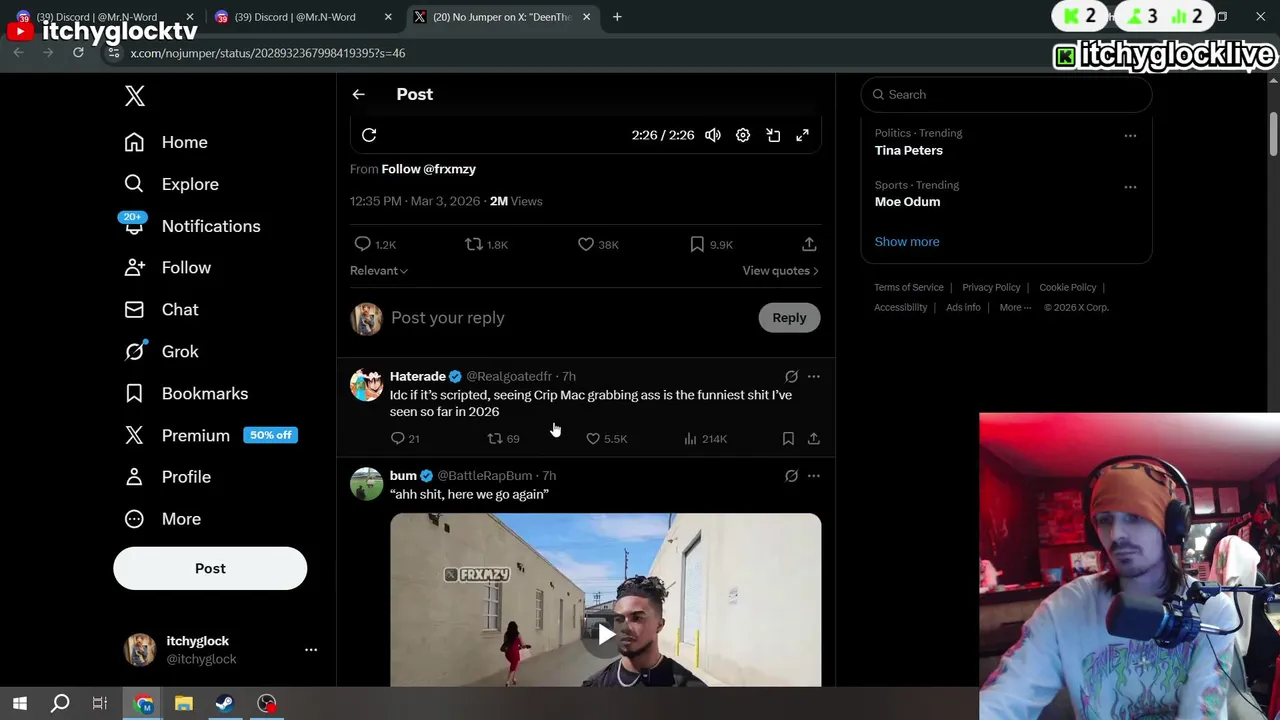View analytics for Haterade's 214K views
The width and height of the screenshot is (1280, 720).
[x=705, y=439]
